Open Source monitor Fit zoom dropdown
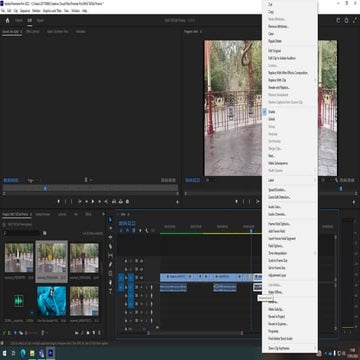The width and height of the screenshot is (360, 360). tap(34, 180)
